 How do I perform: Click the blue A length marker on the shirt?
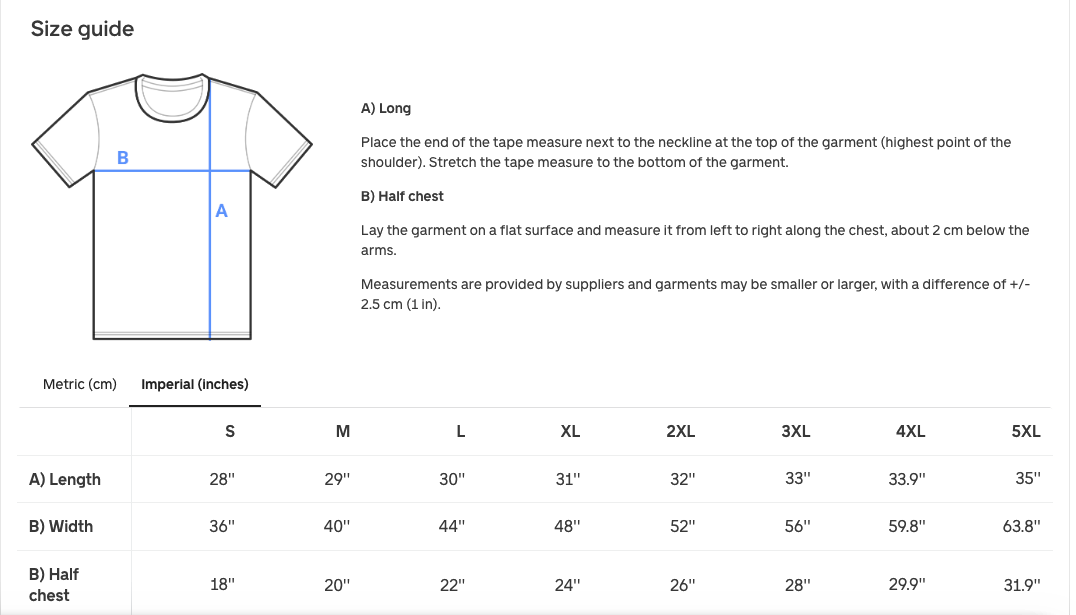[222, 211]
